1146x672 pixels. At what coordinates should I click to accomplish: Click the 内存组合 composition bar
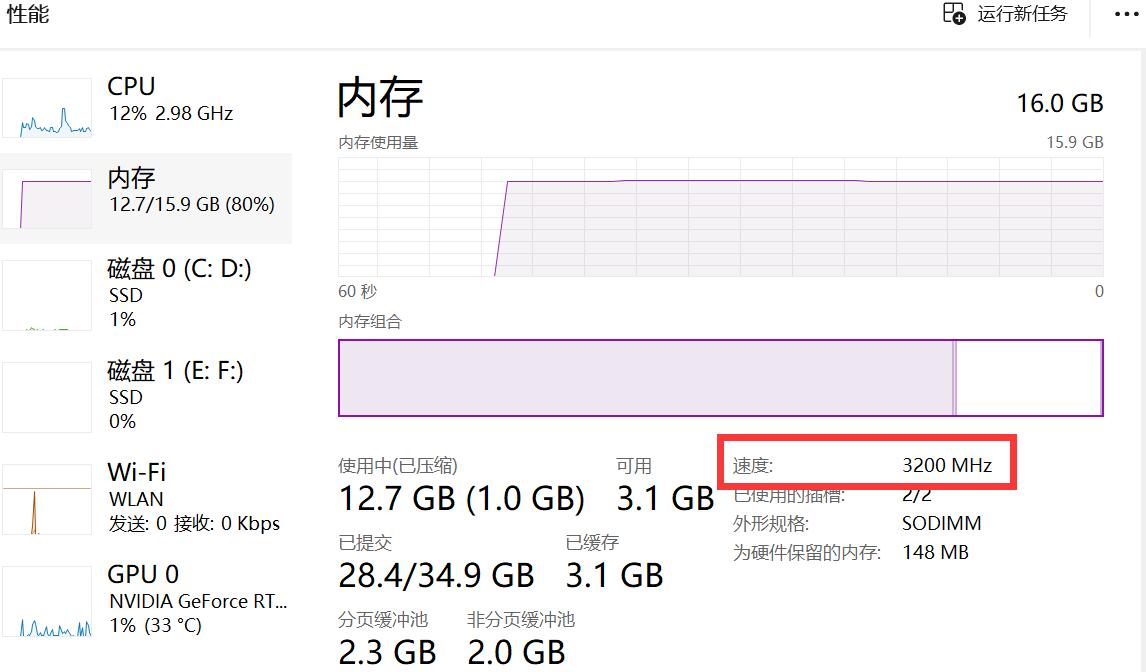click(720, 377)
